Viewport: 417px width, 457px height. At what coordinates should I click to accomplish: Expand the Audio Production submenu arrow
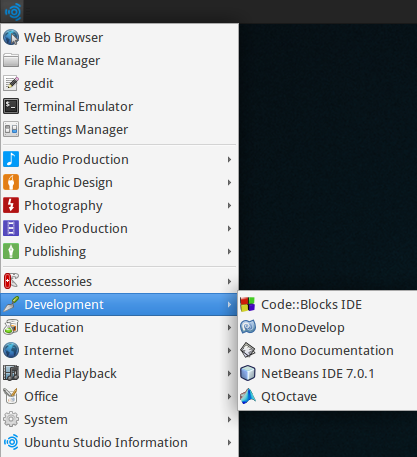pos(229,160)
